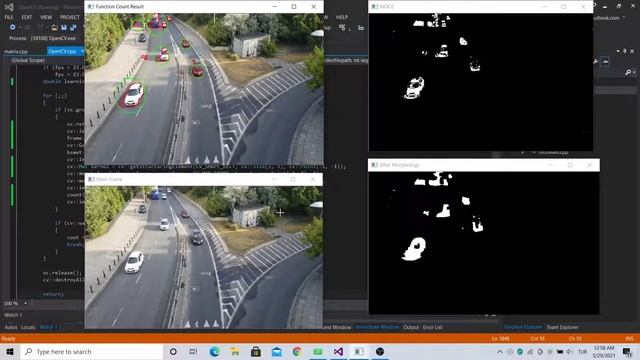Click the Ready status bar text
The width and height of the screenshot is (640, 360).
(x=9, y=338)
